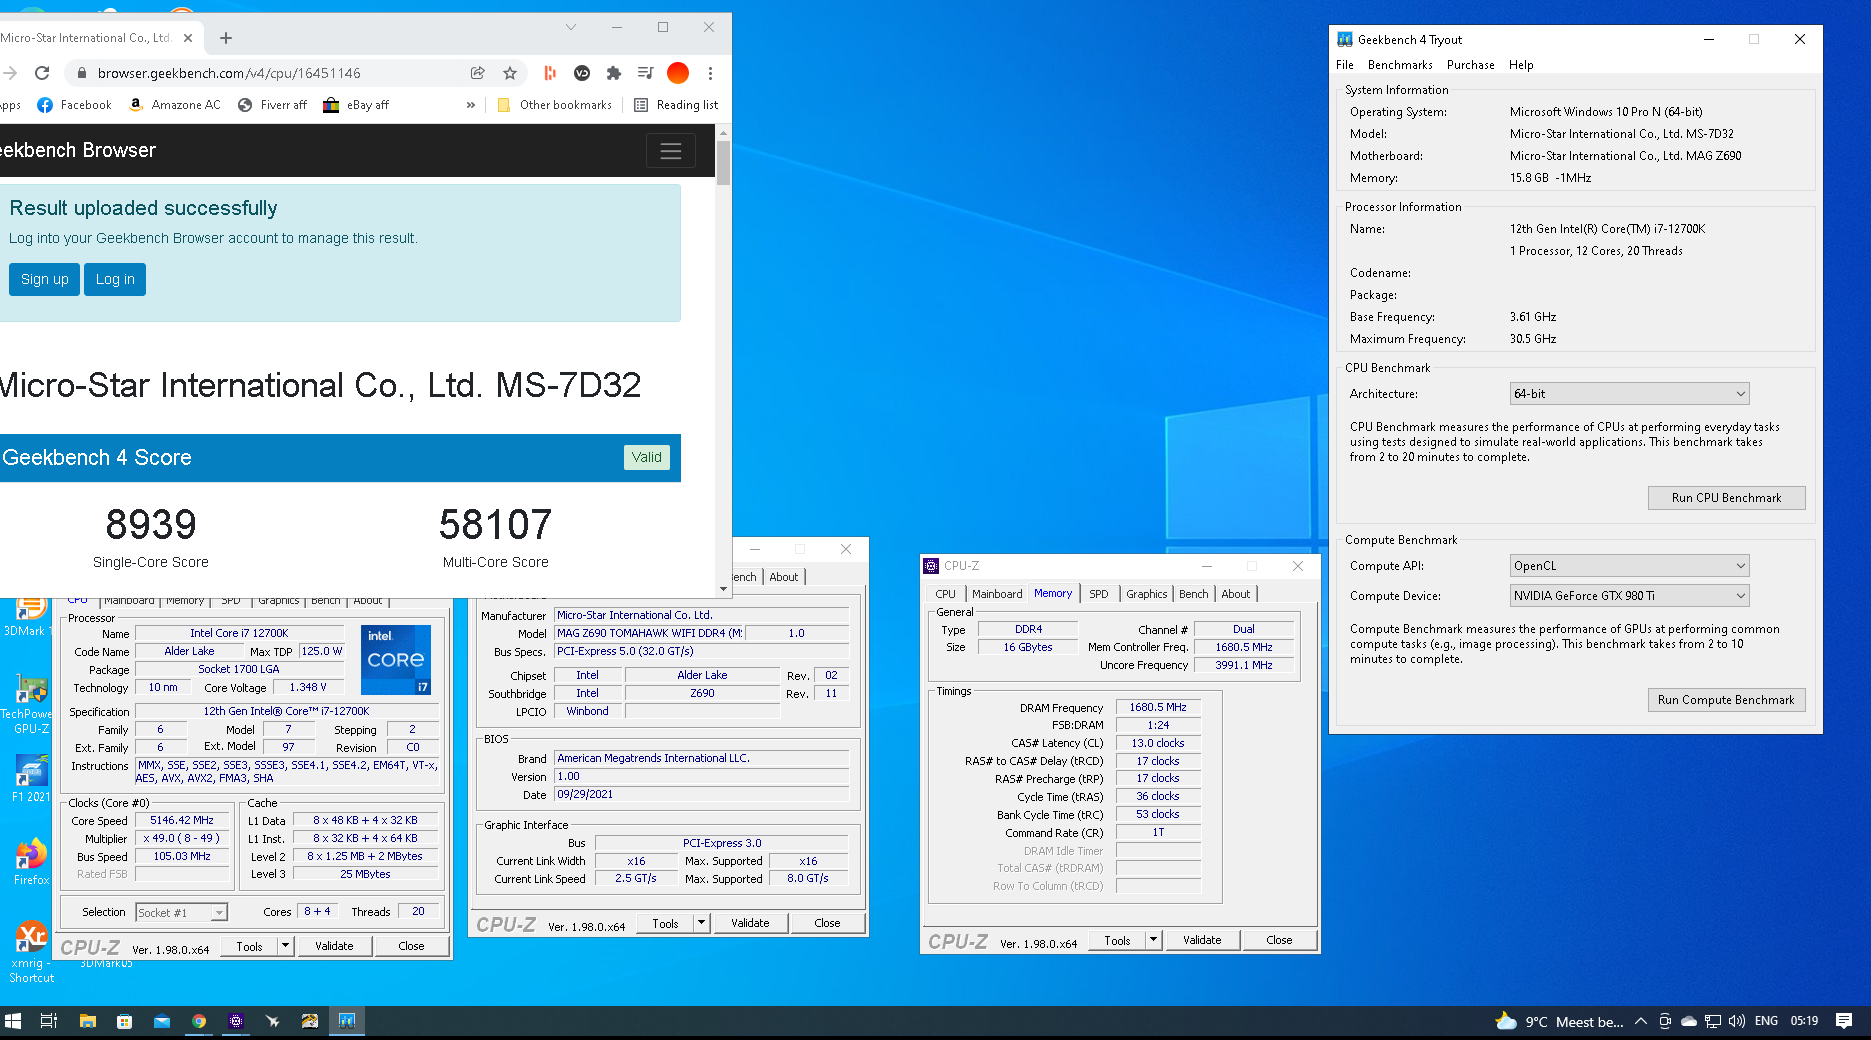1871x1040 pixels.
Task: Click the scrollbar down arrow in browser
Action: (x=723, y=589)
